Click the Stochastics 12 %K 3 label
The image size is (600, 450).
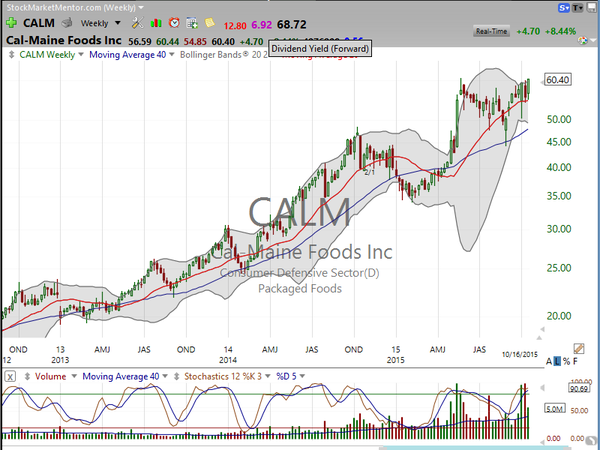click(223, 377)
